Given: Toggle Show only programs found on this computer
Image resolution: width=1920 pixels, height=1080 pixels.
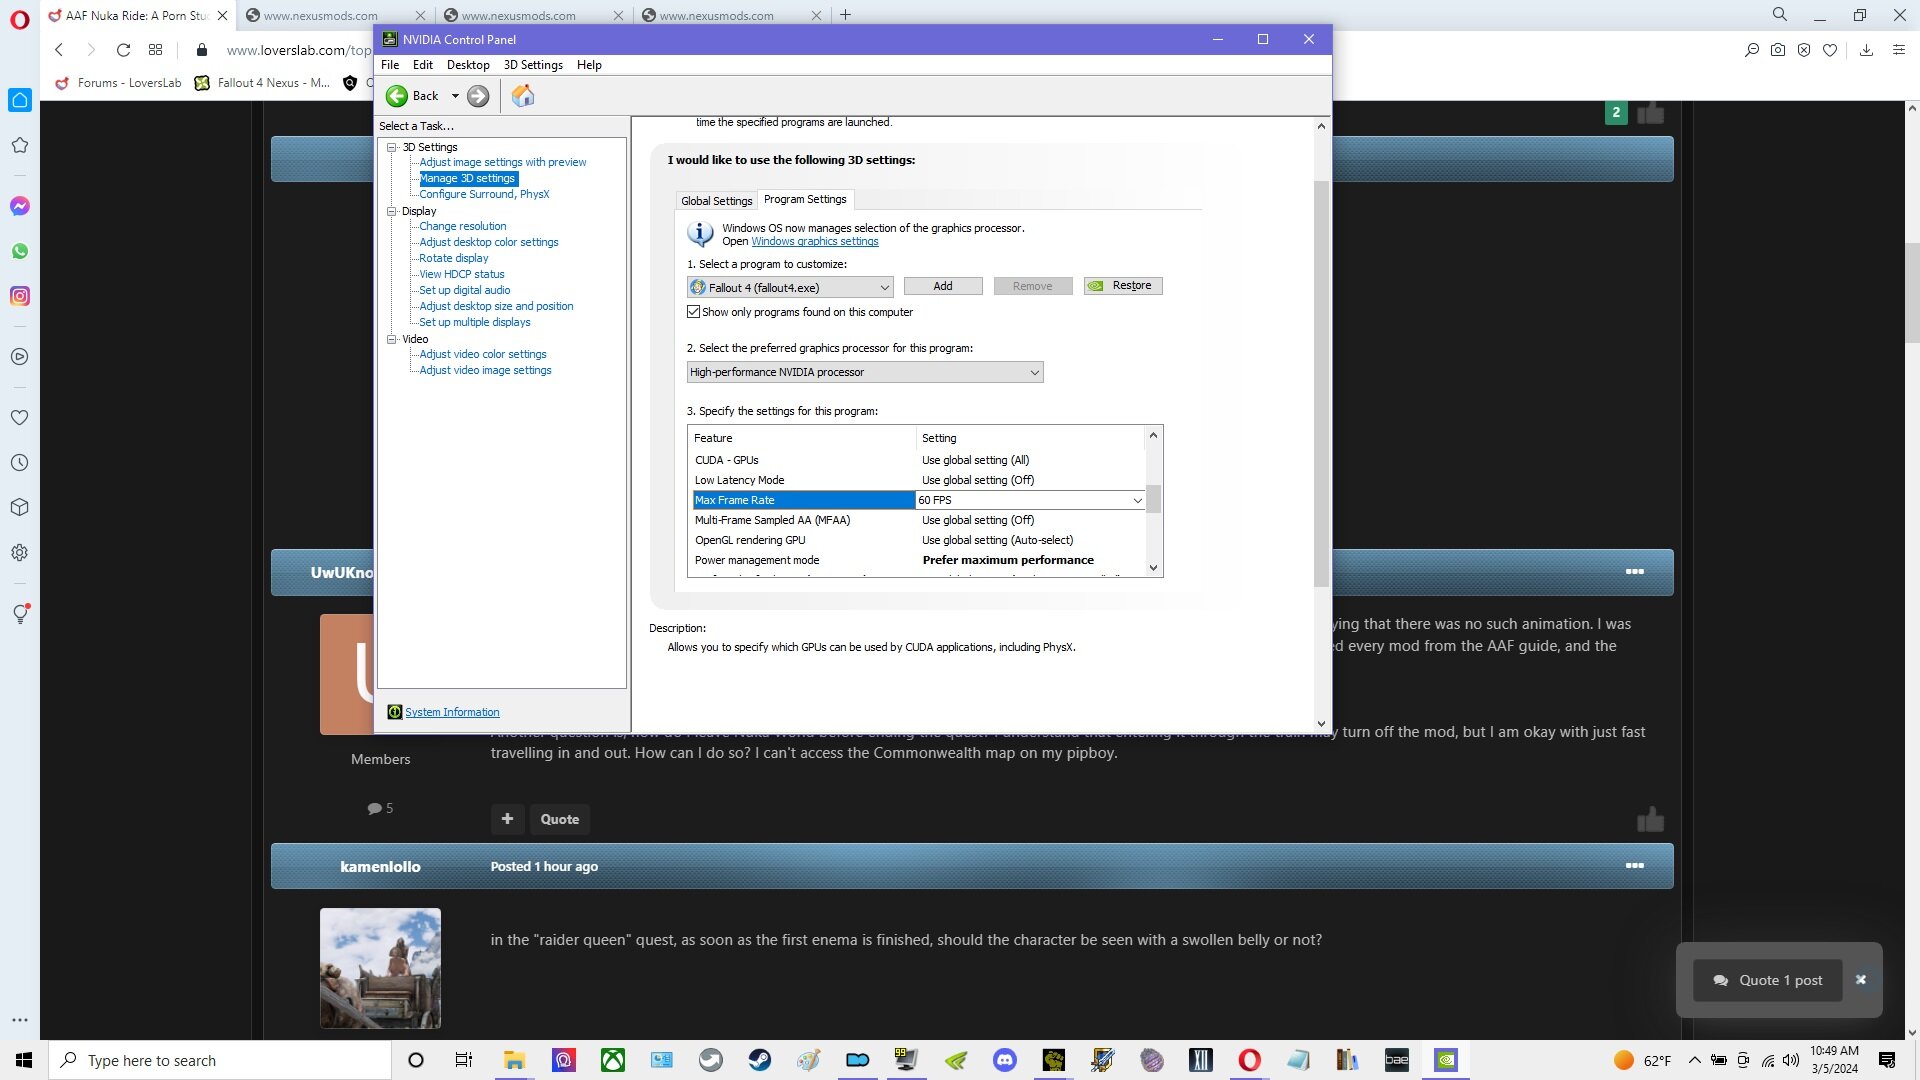Looking at the screenshot, I should click(693, 312).
